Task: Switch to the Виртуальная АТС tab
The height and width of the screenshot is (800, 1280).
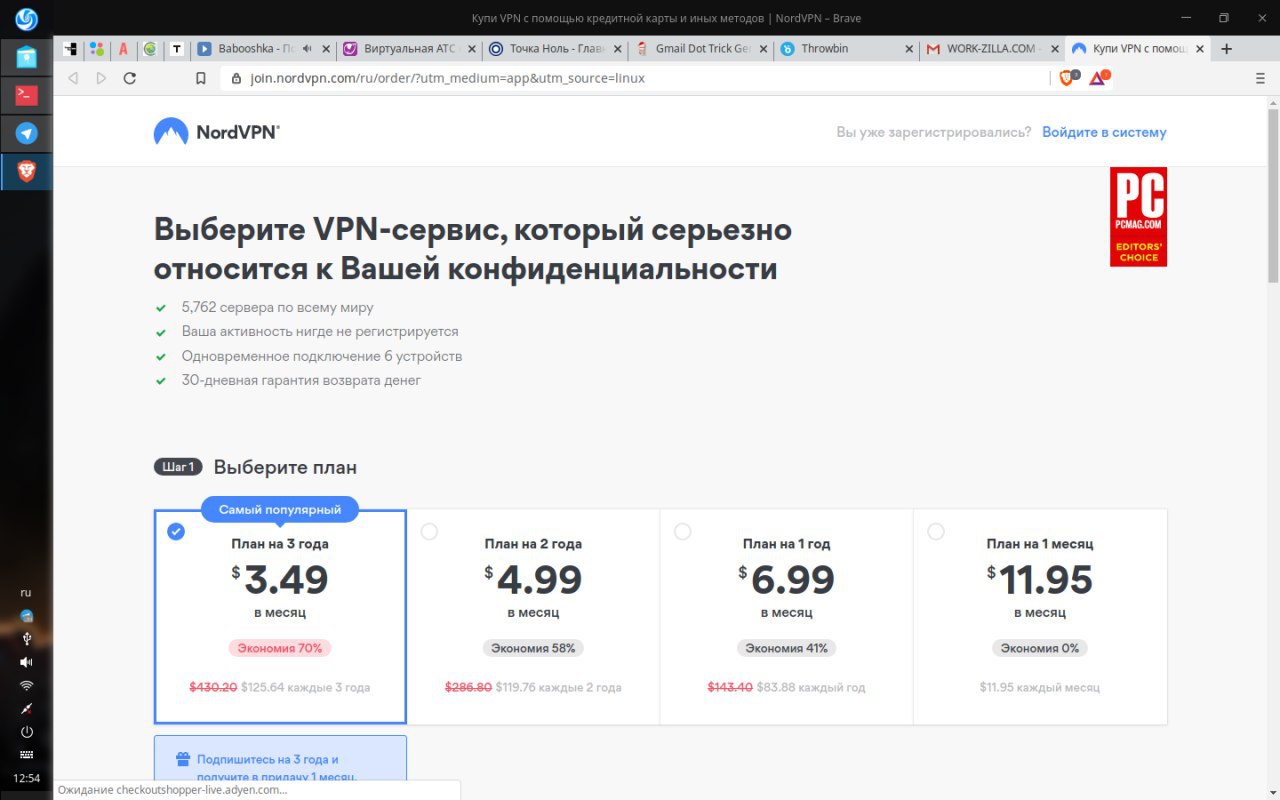Action: 408,48
